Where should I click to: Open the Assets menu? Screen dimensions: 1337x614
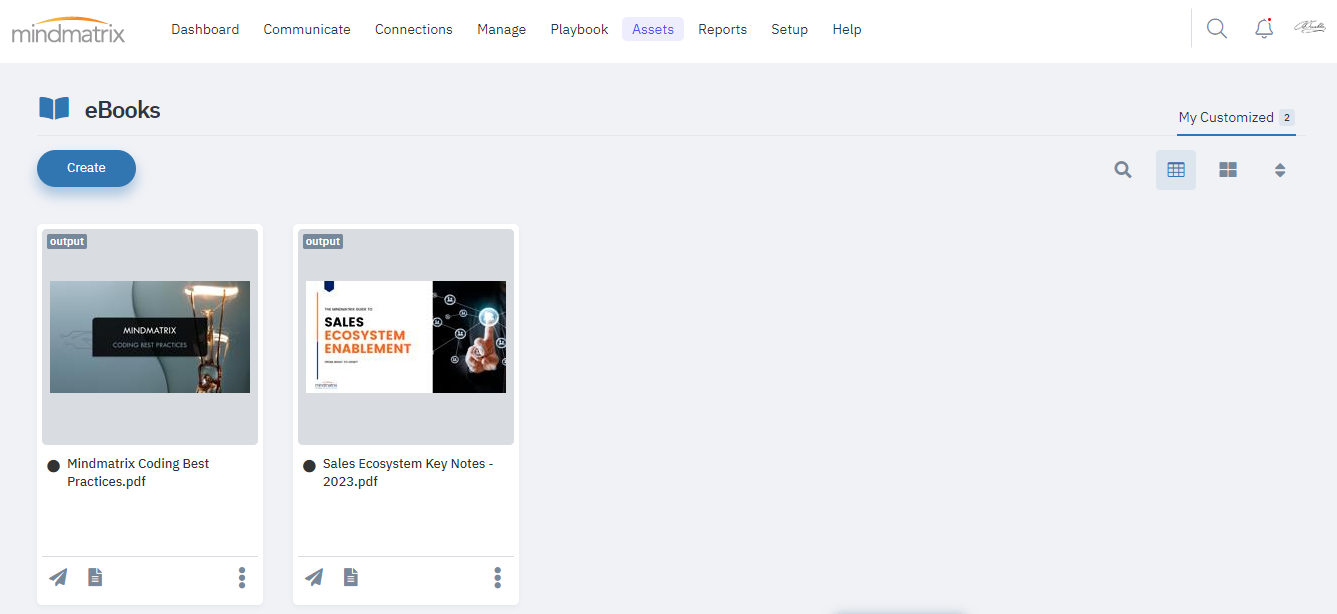pos(653,29)
